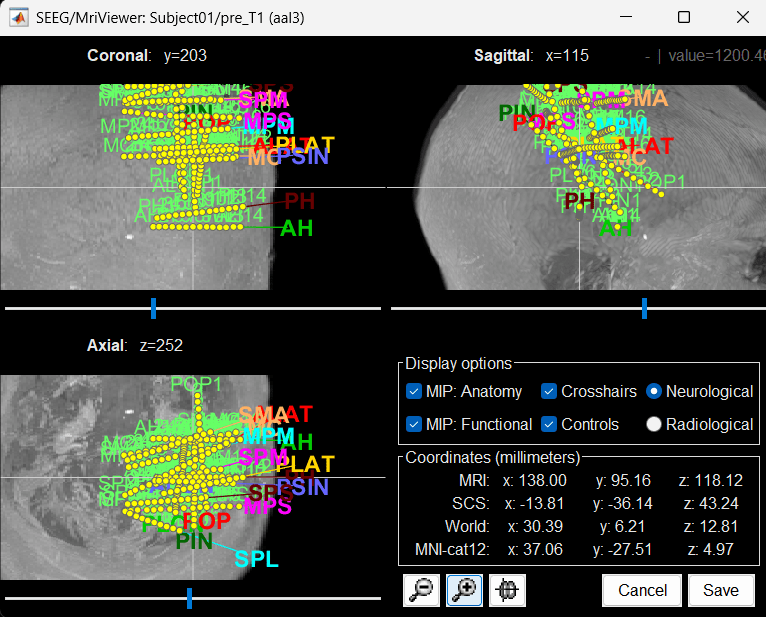766x617 pixels.
Task: Uncheck the MIP: Anatomy checkbox
Action: [415, 392]
